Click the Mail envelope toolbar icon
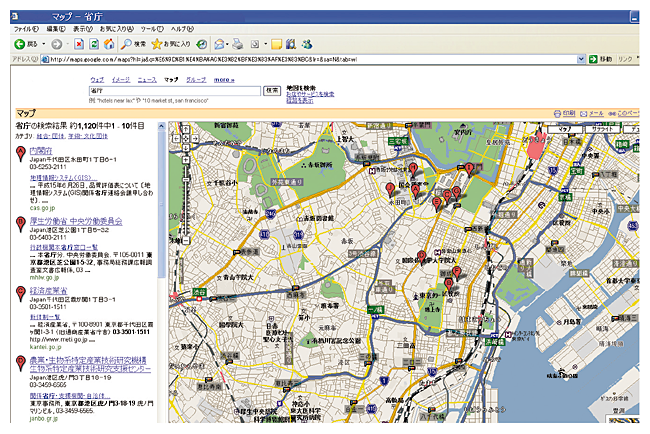Image resolution: width=650 pixels, height=434 pixels. point(219,44)
